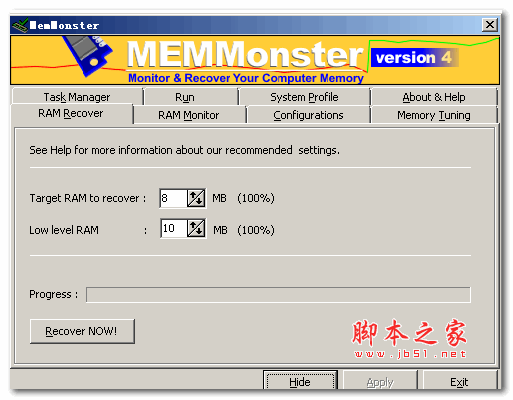Open the System Profile tab

coord(304,97)
